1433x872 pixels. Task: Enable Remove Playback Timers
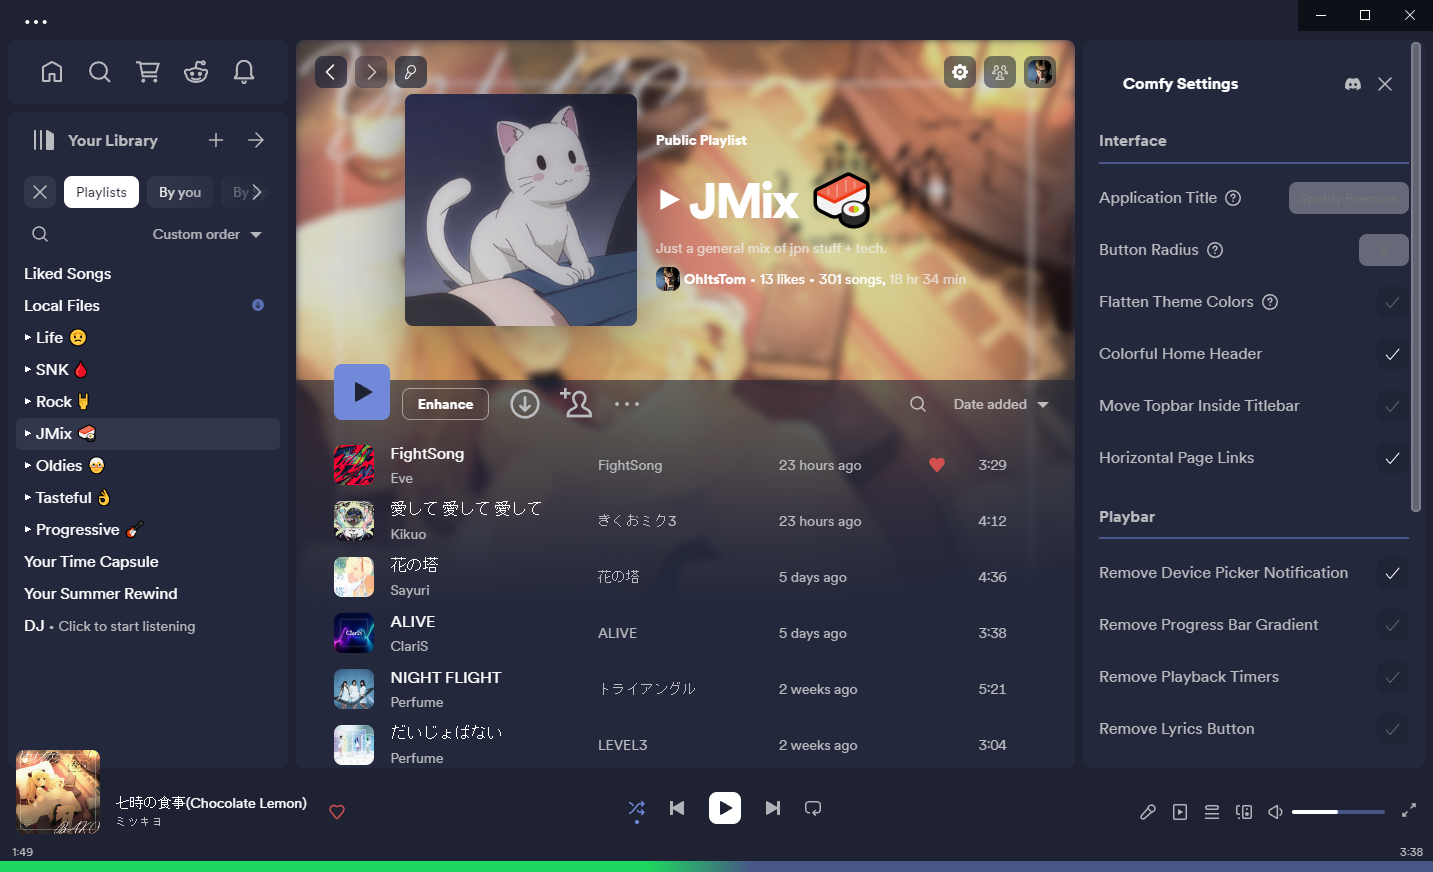point(1392,677)
